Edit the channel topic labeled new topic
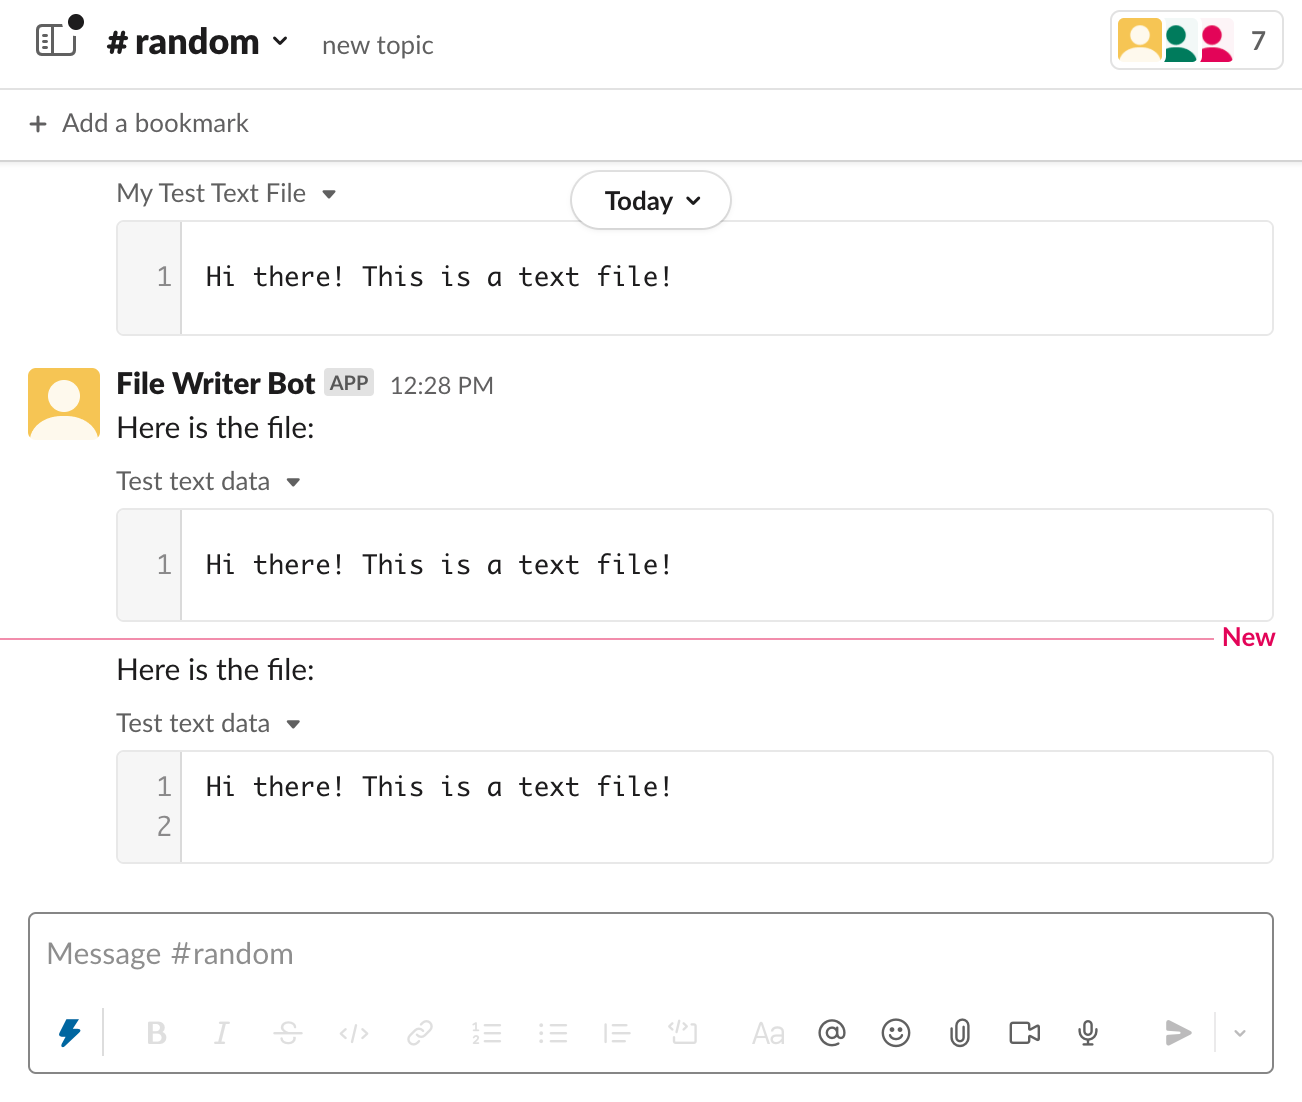1302x1102 pixels. pos(377,45)
